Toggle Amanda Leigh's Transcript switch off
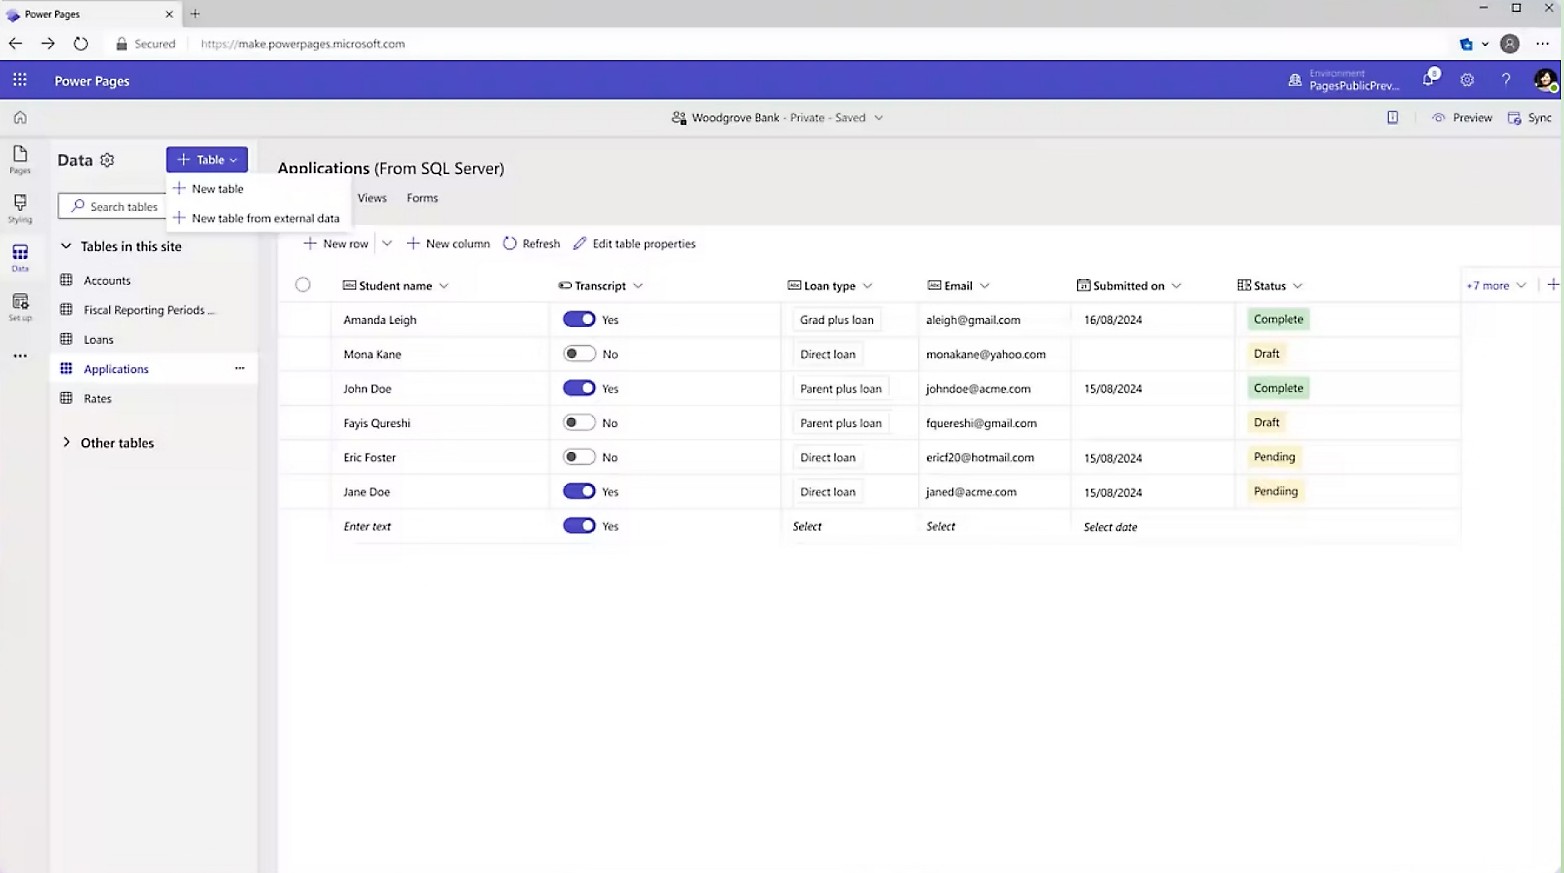 pos(579,319)
